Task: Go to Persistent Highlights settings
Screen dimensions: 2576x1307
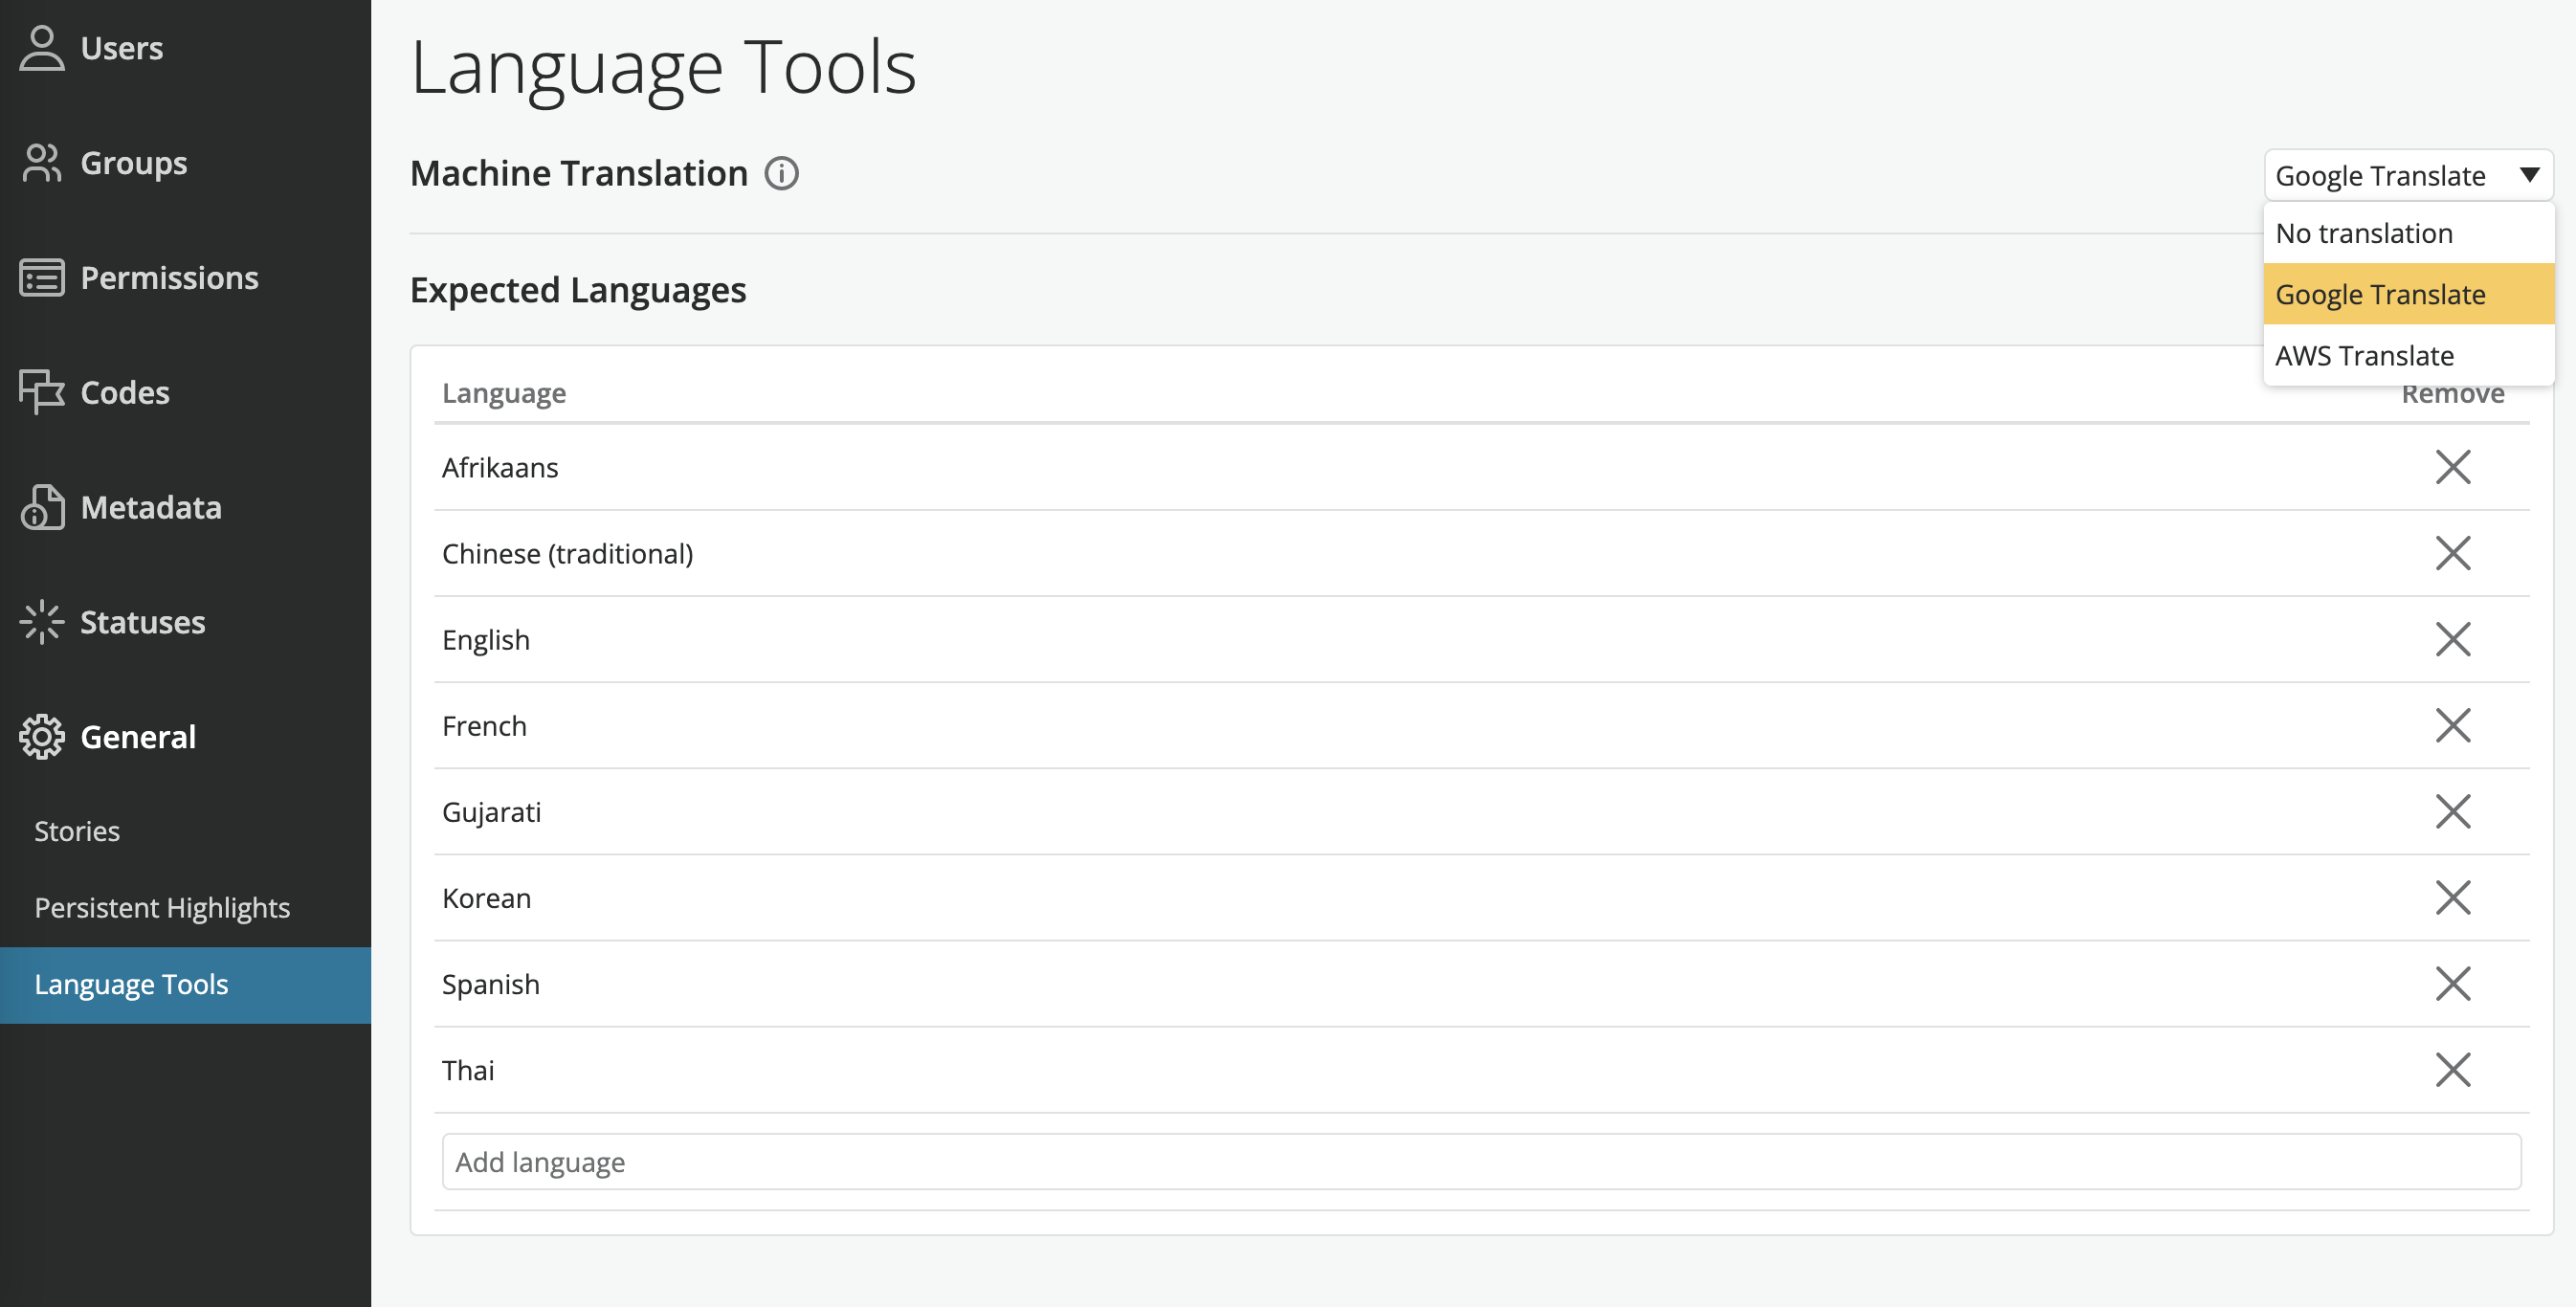Action: [x=185, y=908]
